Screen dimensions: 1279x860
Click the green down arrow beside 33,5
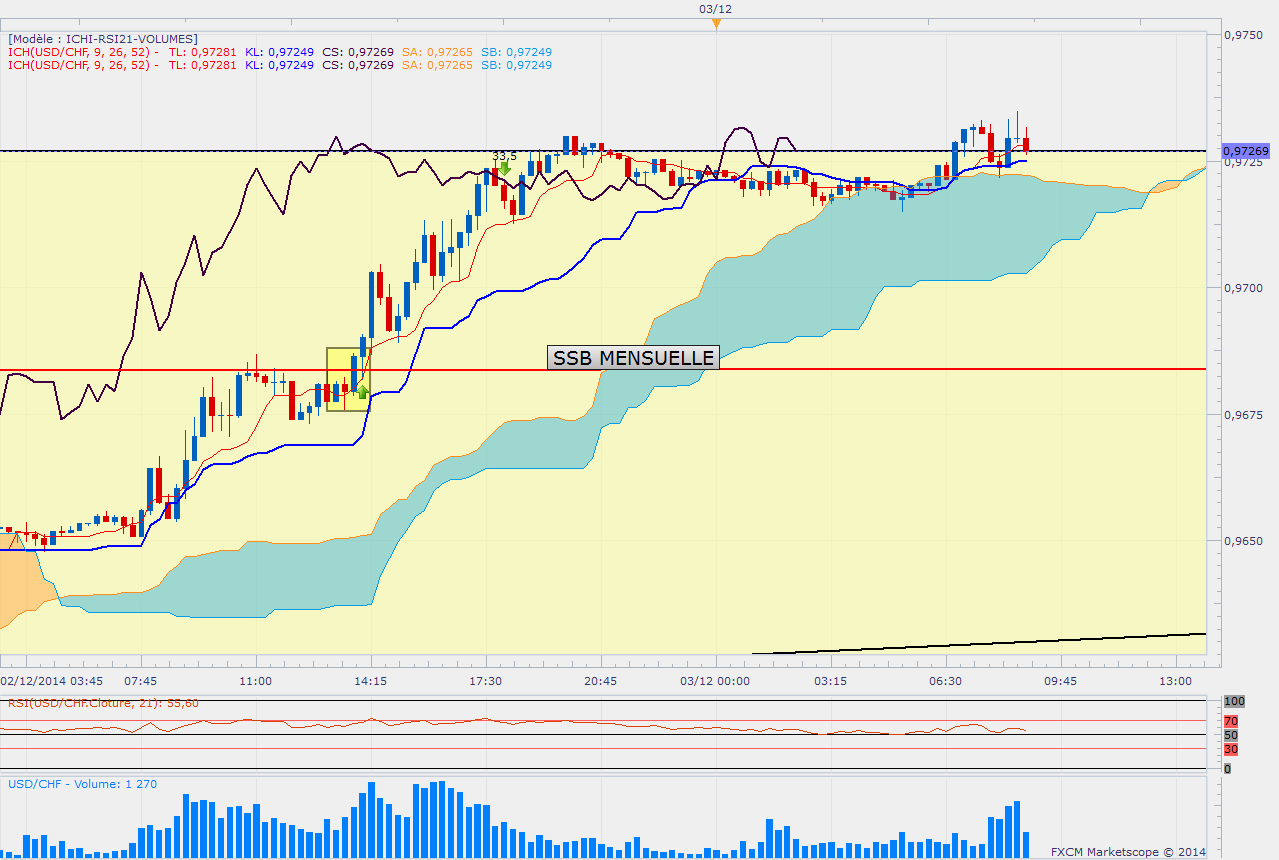pyautogui.click(x=506, y=168)
